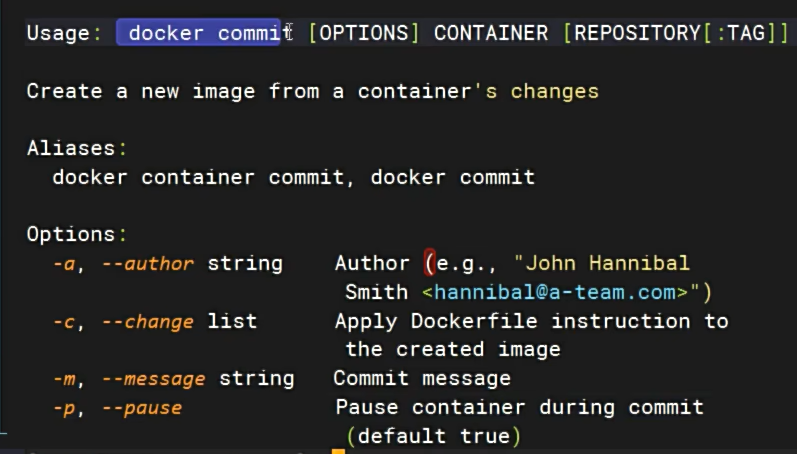Click the -c short flag
The image size is (797, 454).
(65, 322)
